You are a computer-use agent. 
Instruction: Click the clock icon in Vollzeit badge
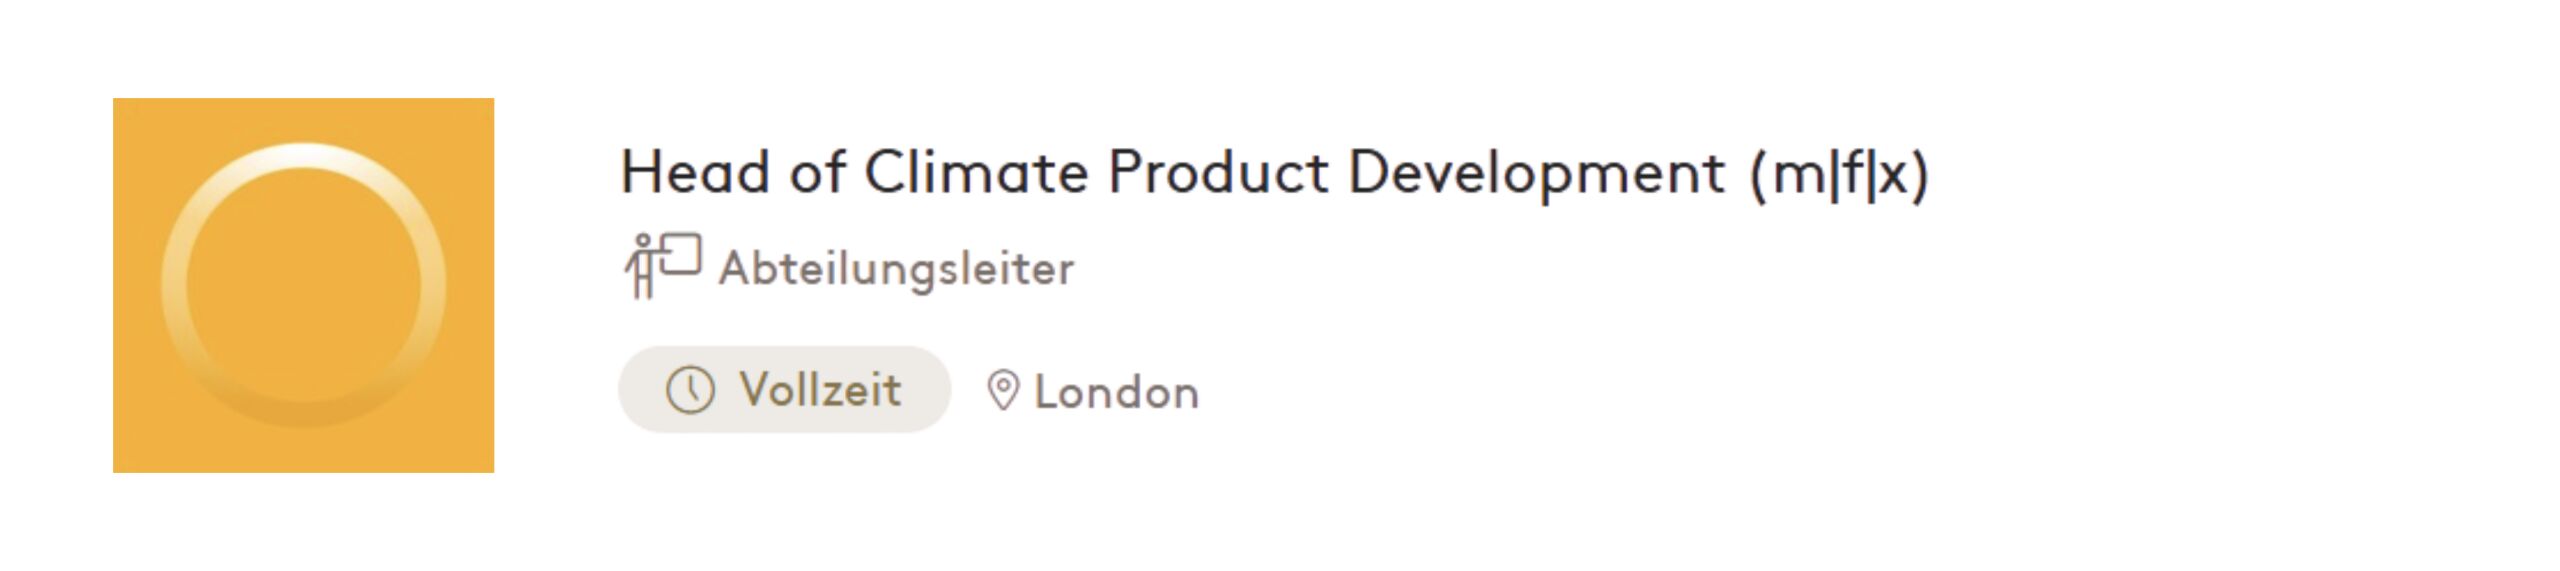[690, 390]
